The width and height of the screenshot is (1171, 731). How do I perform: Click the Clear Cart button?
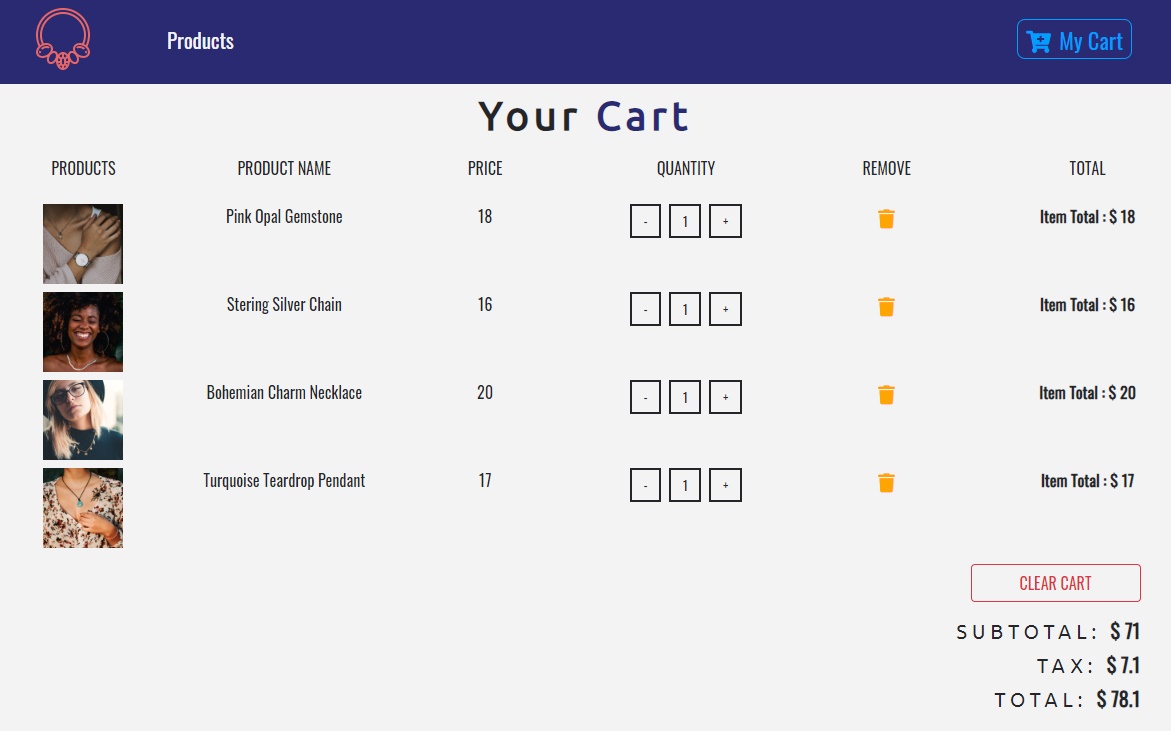coord(1055,583)
